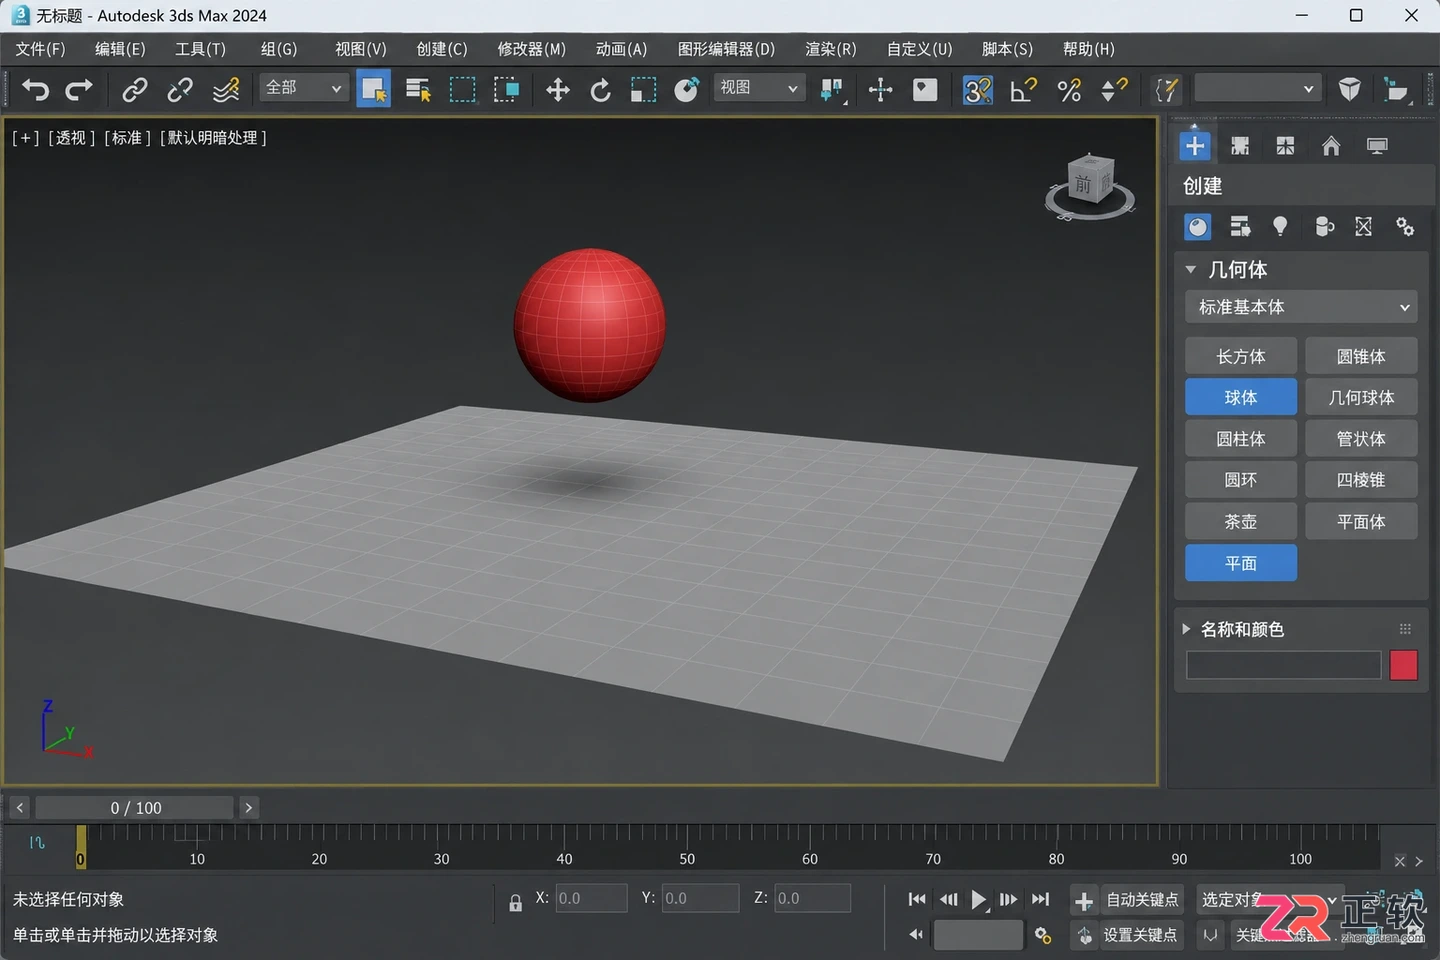Select the Unlink selection tool

(x=180, y=90)
